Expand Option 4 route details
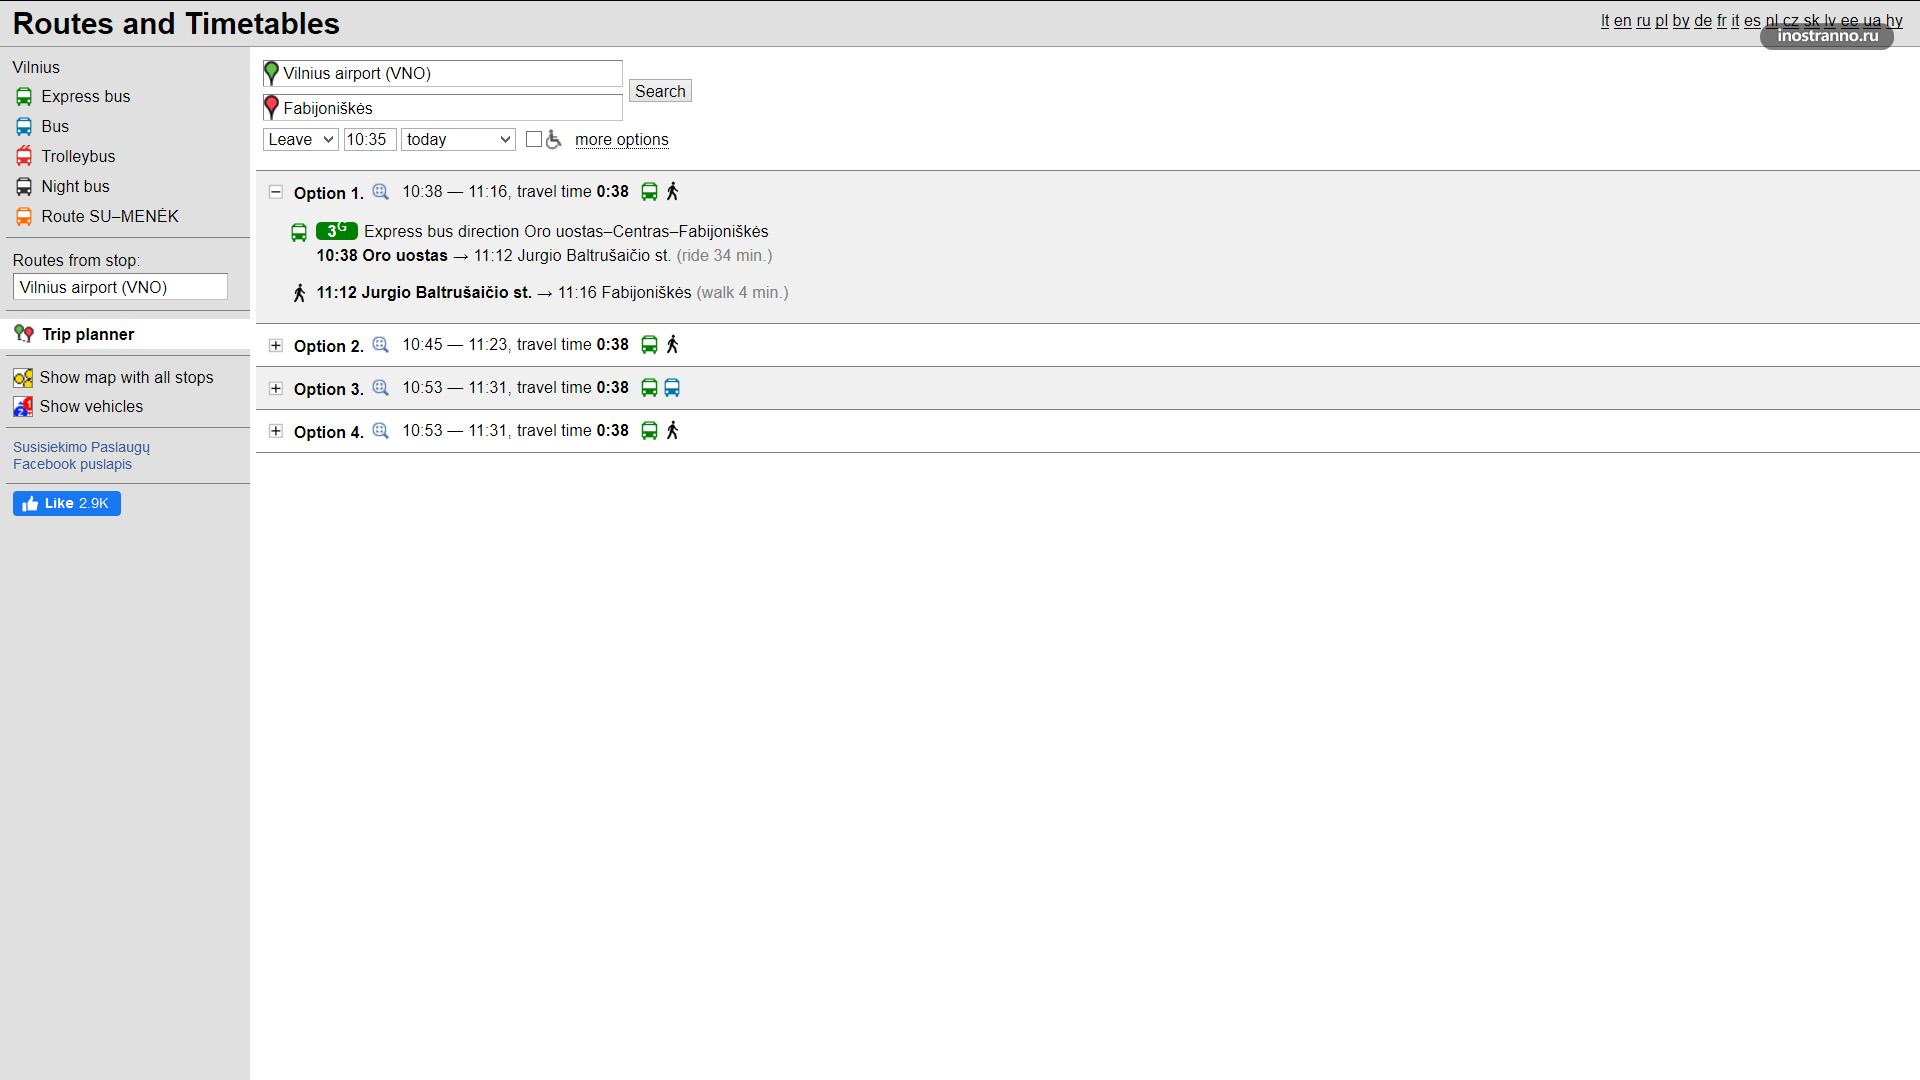Viewport: 1920px width, 1080px height. coord(276,431)
